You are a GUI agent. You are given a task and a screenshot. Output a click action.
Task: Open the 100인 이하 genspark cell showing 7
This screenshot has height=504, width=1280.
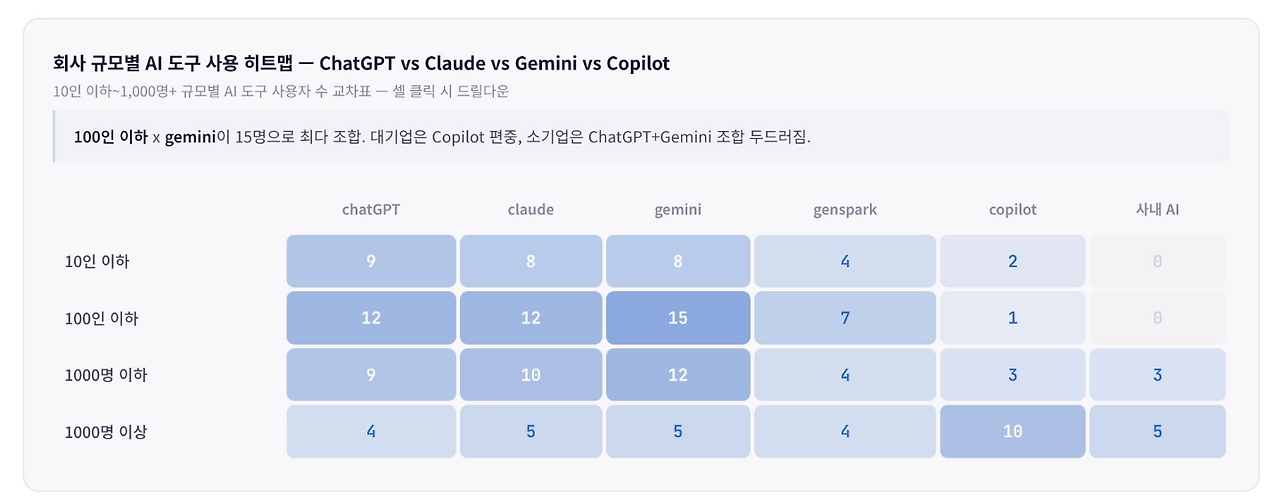845,318
